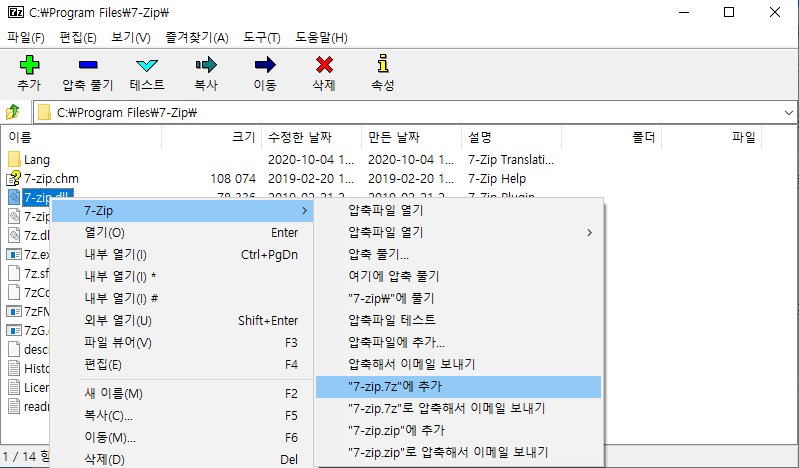Choose 복사(C)... in context menu
Screen dimensions: 799x468
pos(182,415)
